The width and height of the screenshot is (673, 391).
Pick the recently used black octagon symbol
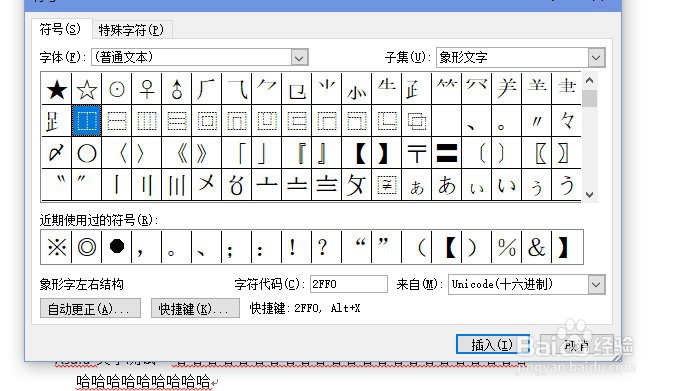[117, 247]
